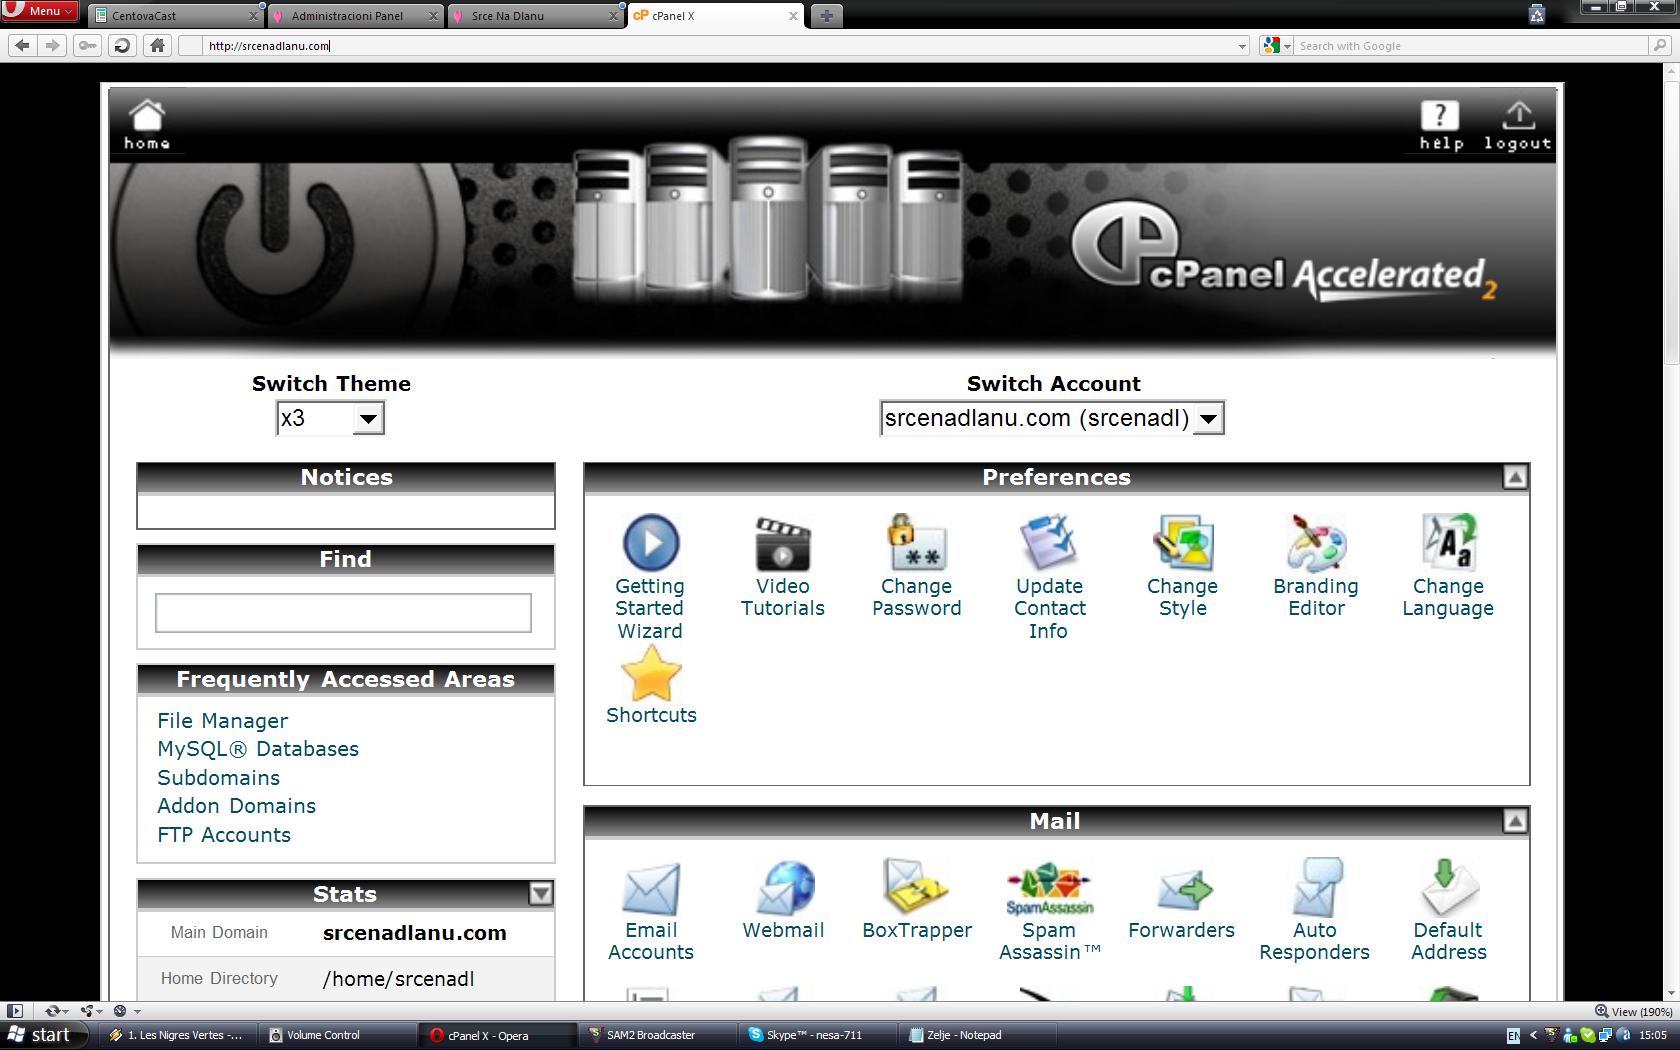This screenshot has width=1680, height=1050.
Task: Expand the Stats panel arrow
Action: point(540,893)
